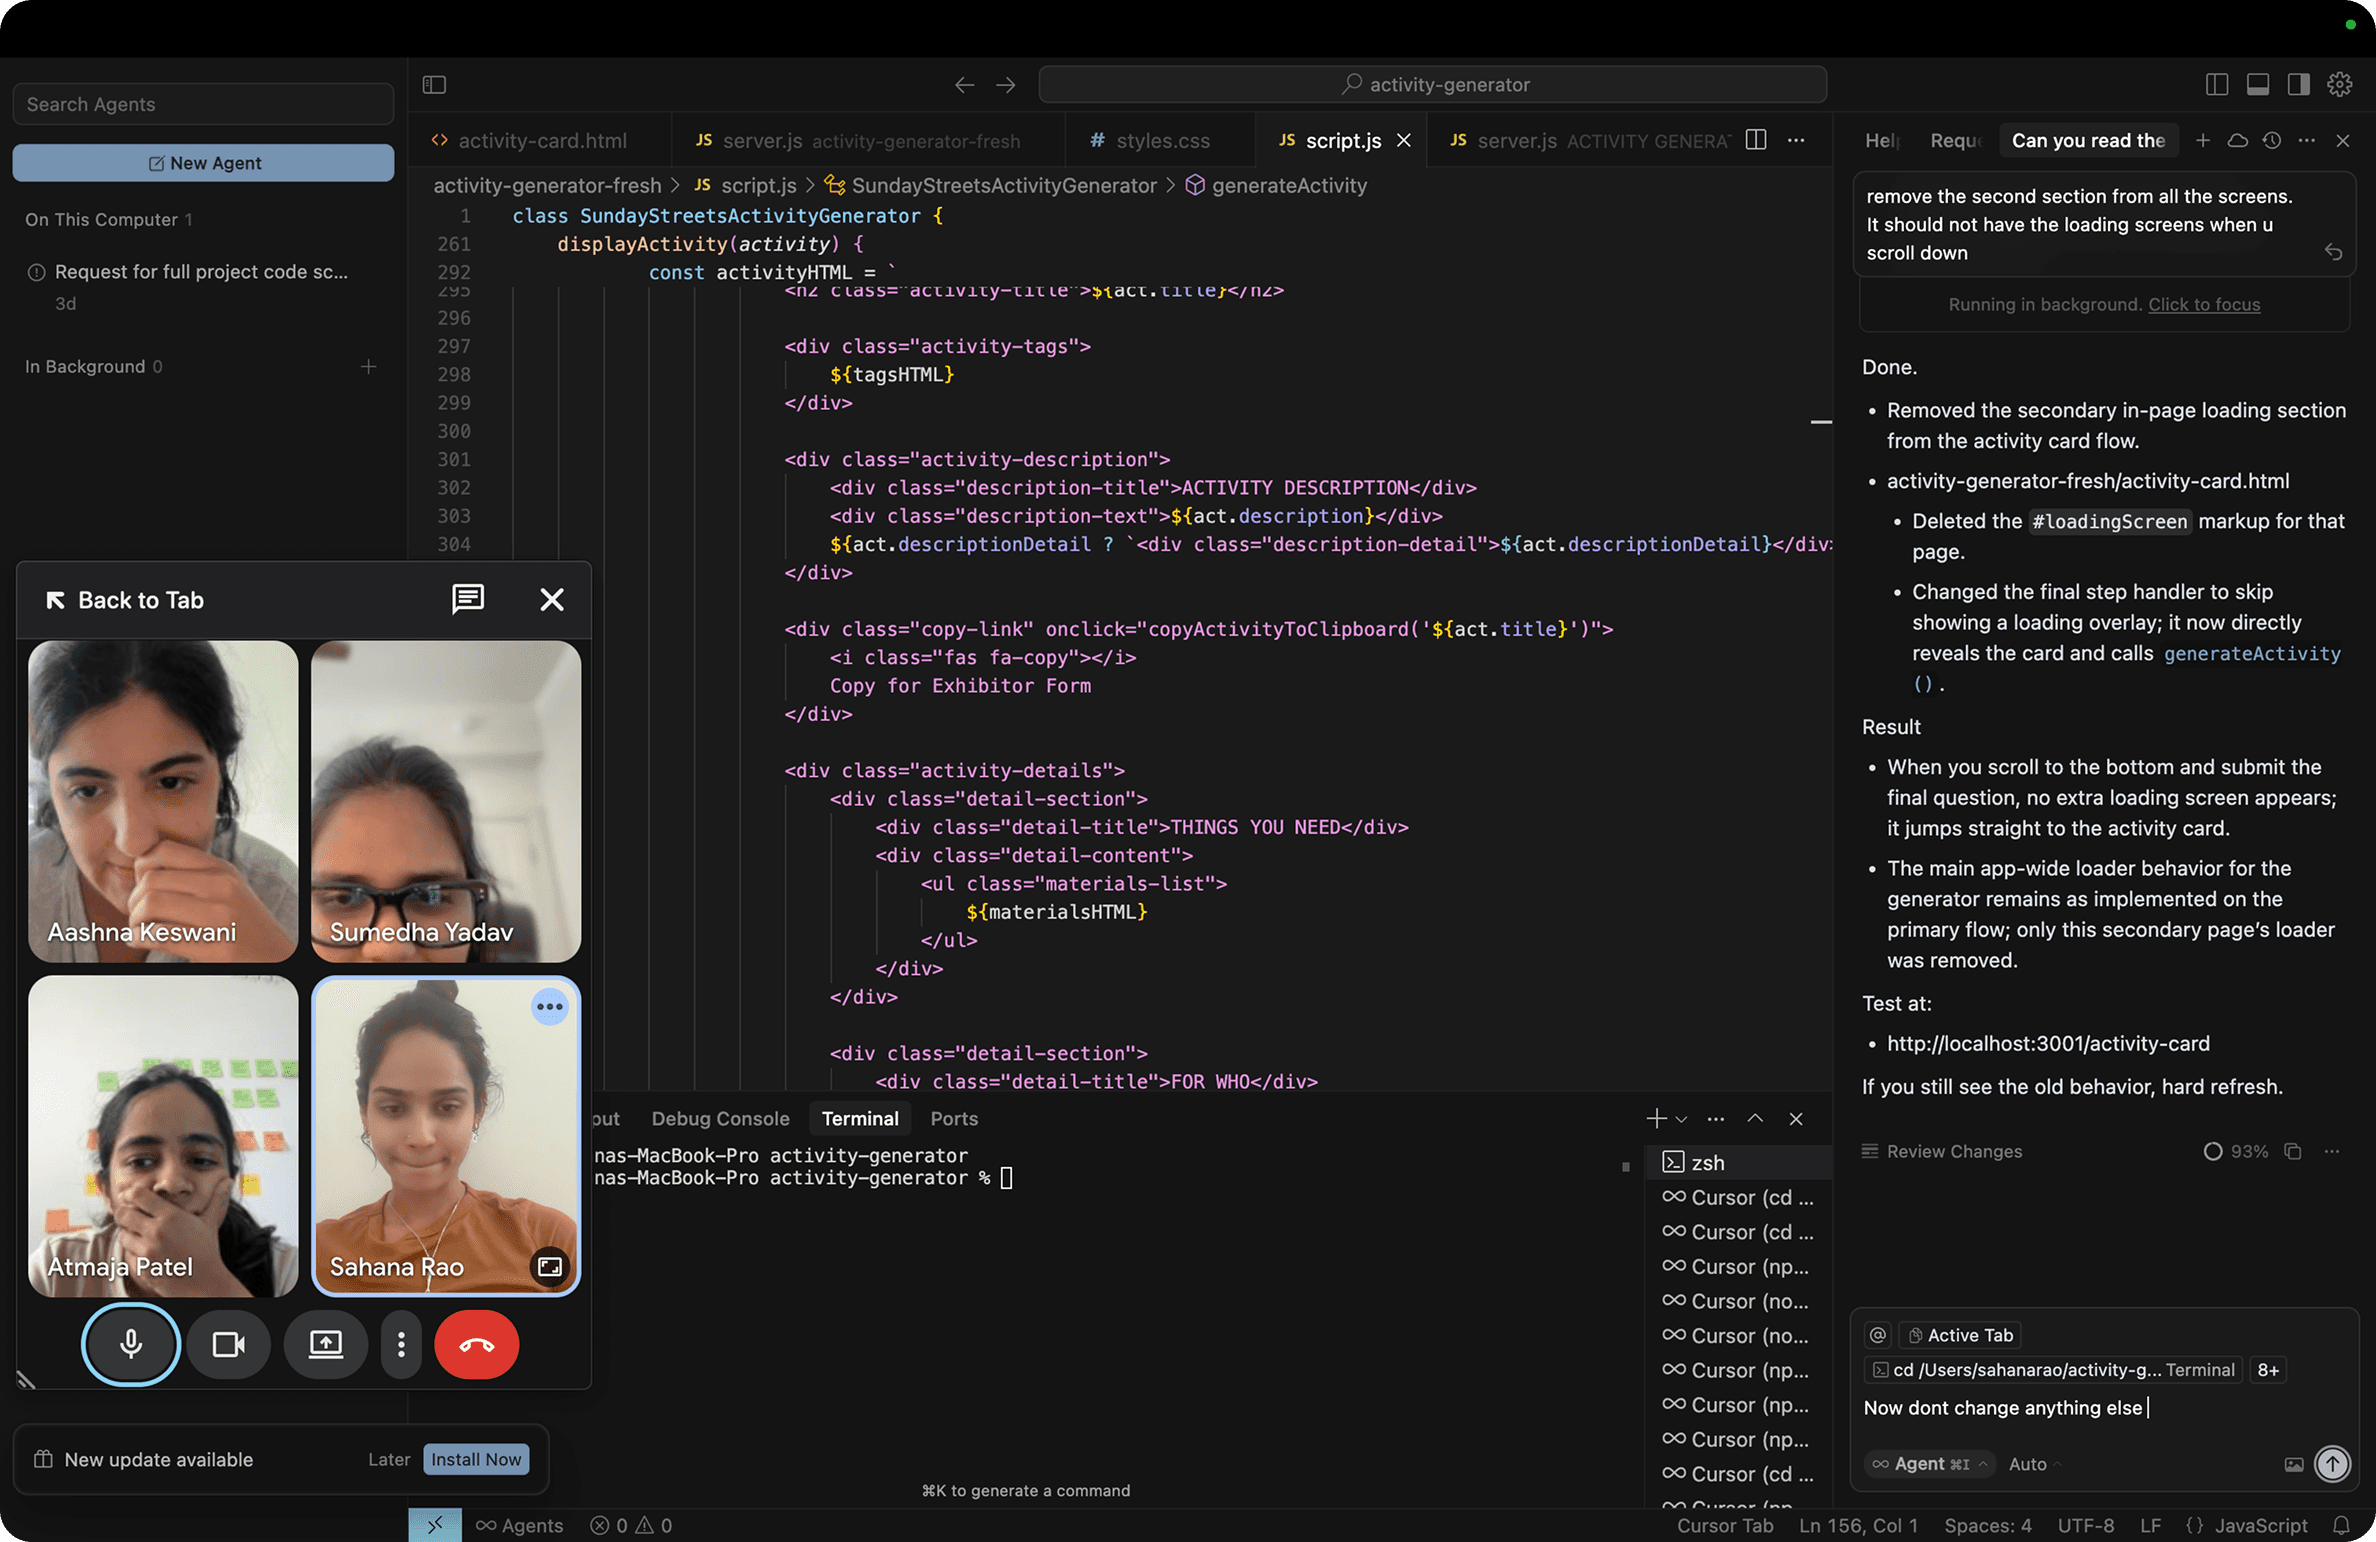Open chat history clock icon

(2272, 140)
